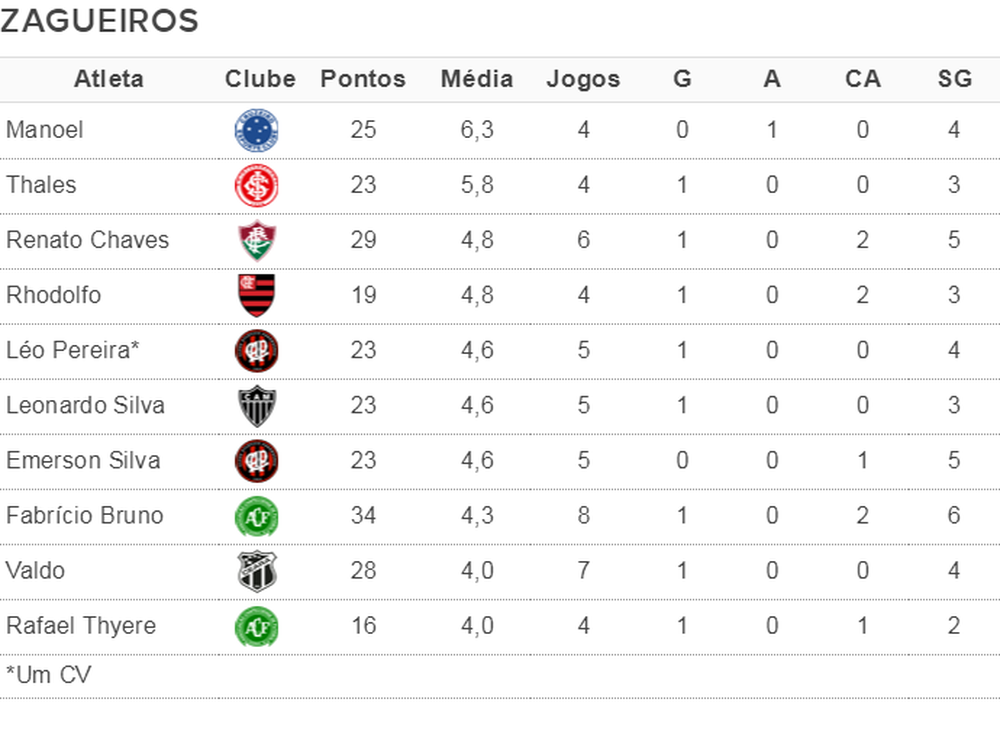Screen dimensions: 1000x741
Task: Click the ZAGUEIROS section title
Action: [99, 21]
